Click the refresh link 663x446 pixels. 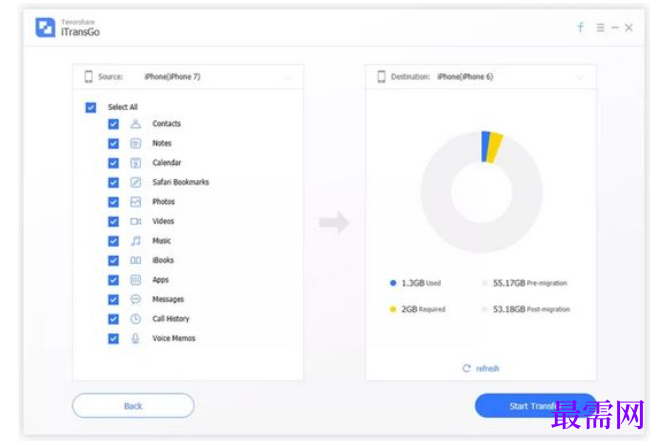point(488,369)
